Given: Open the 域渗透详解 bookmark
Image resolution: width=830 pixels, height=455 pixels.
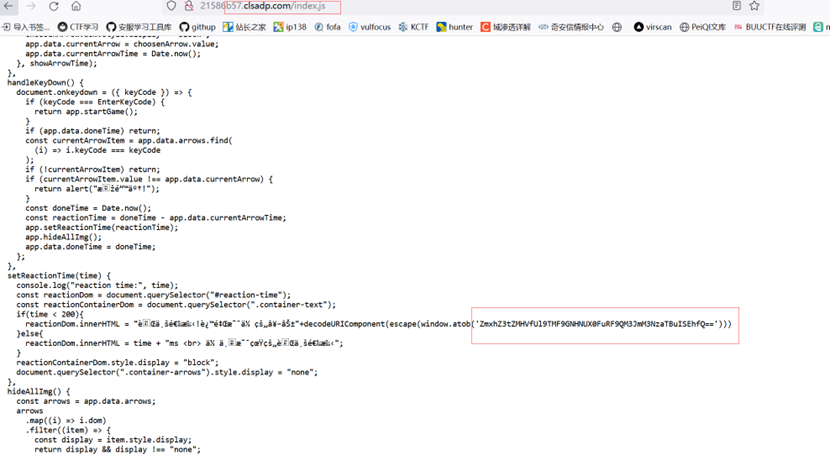Looking at the screenshot, I should pyautogui.click(x=505, y=27).
